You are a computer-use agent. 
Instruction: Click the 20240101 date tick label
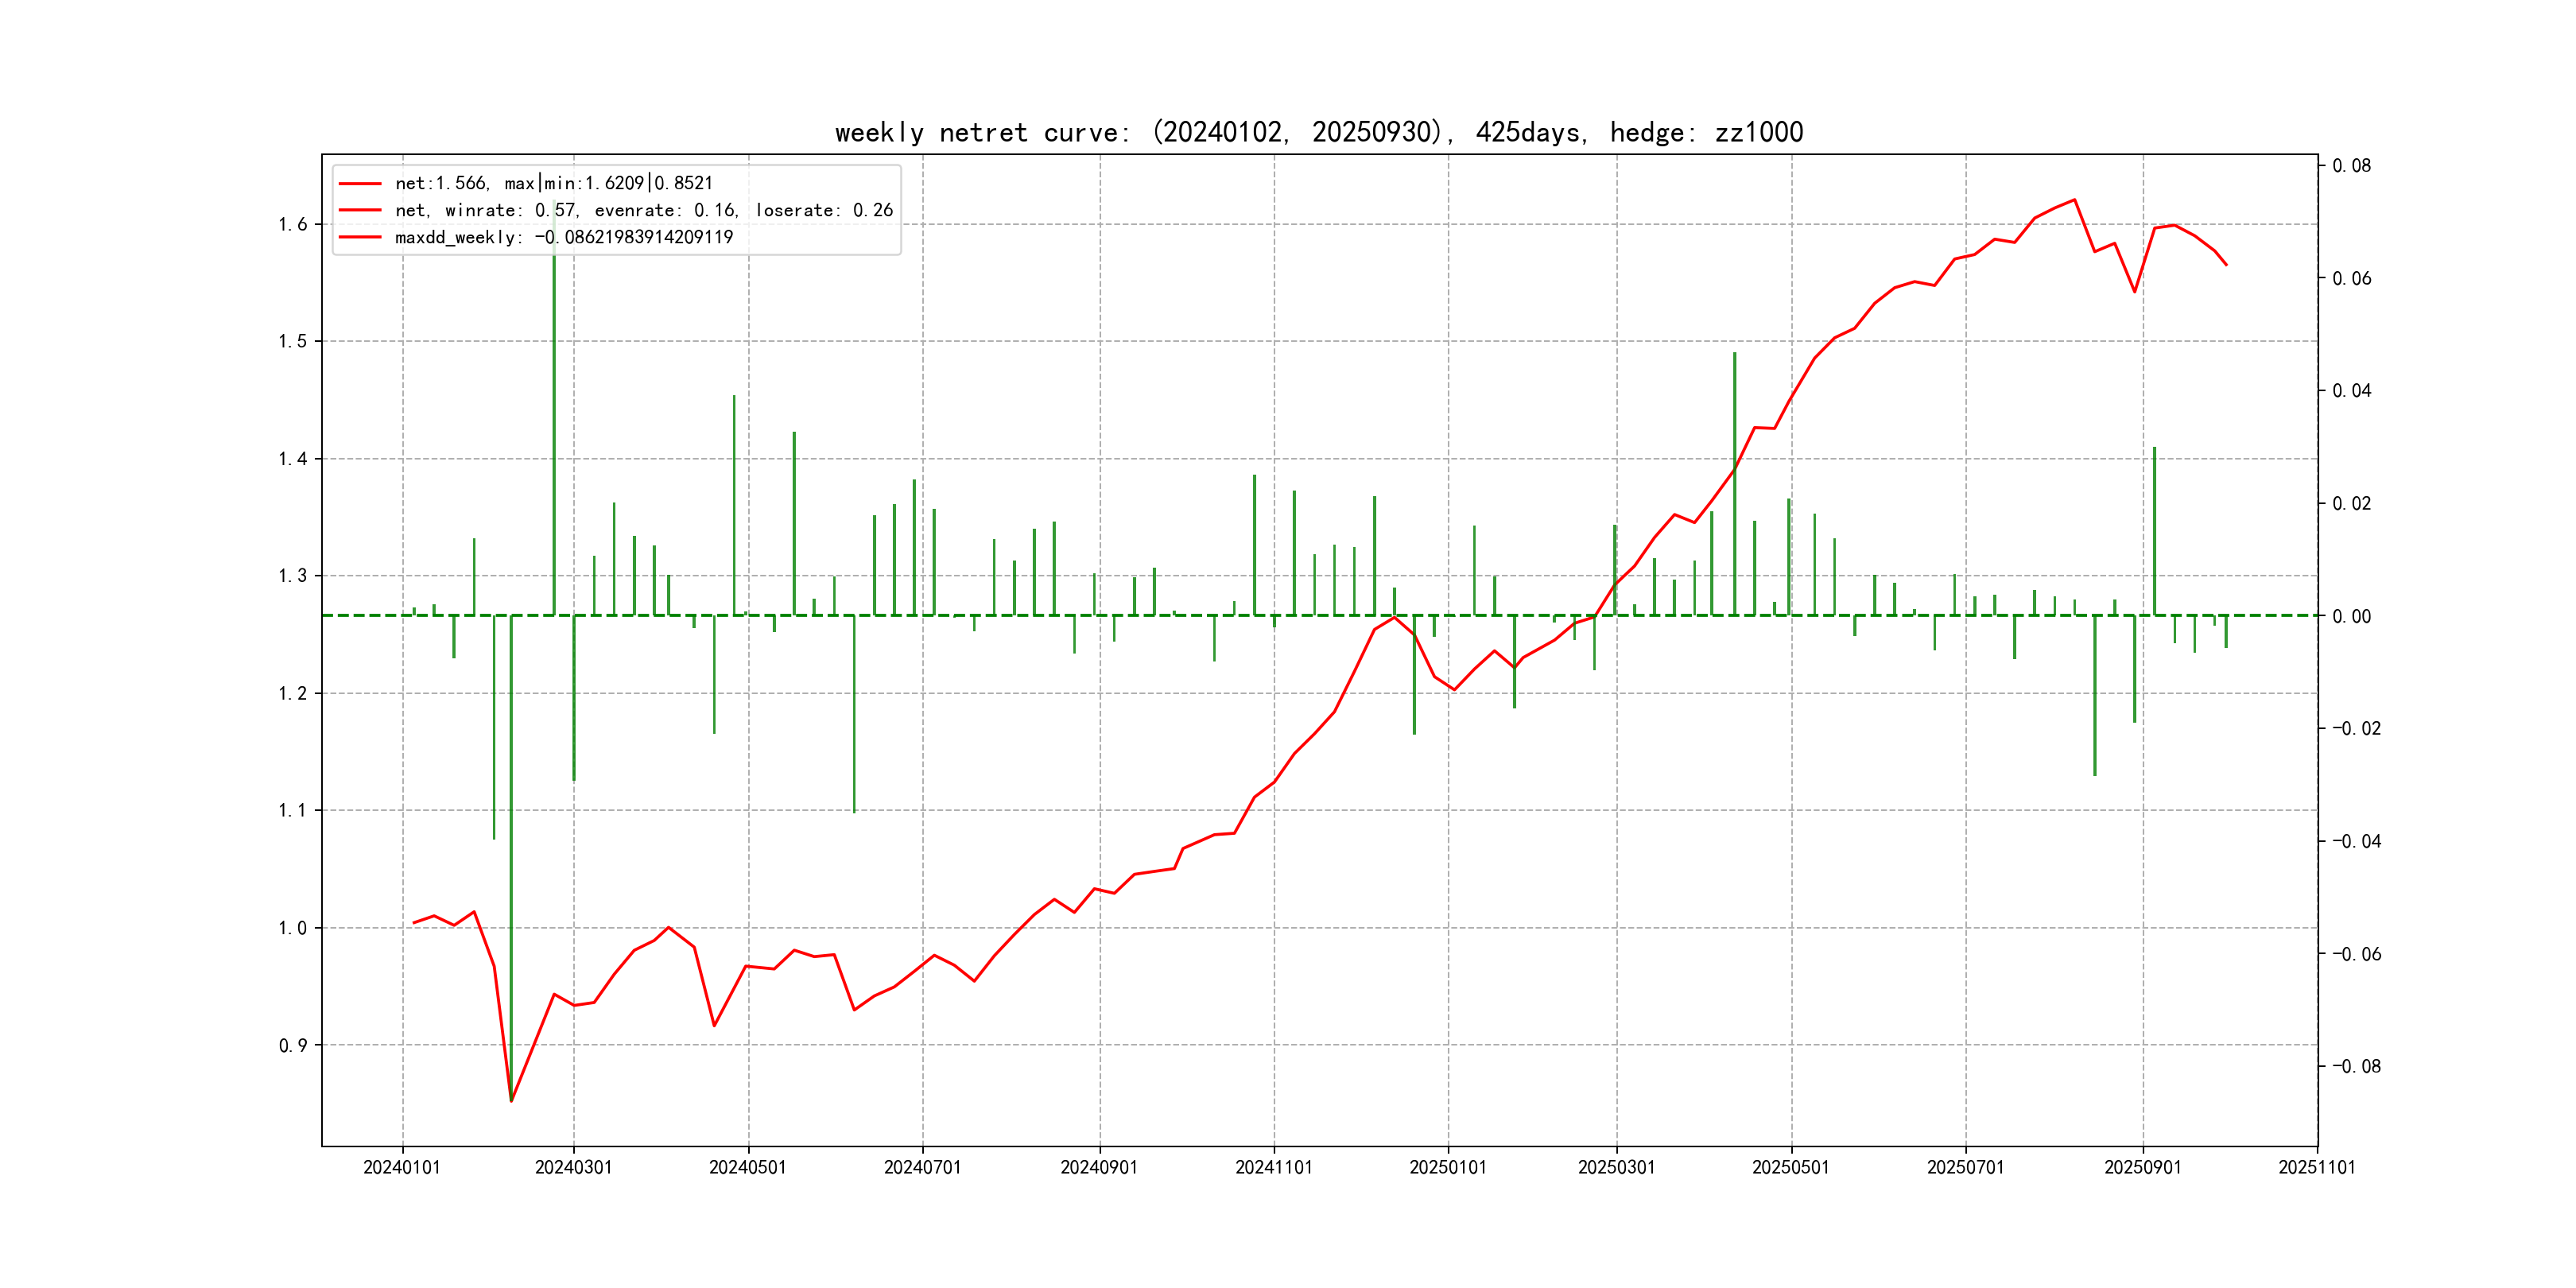point(402,1167)
